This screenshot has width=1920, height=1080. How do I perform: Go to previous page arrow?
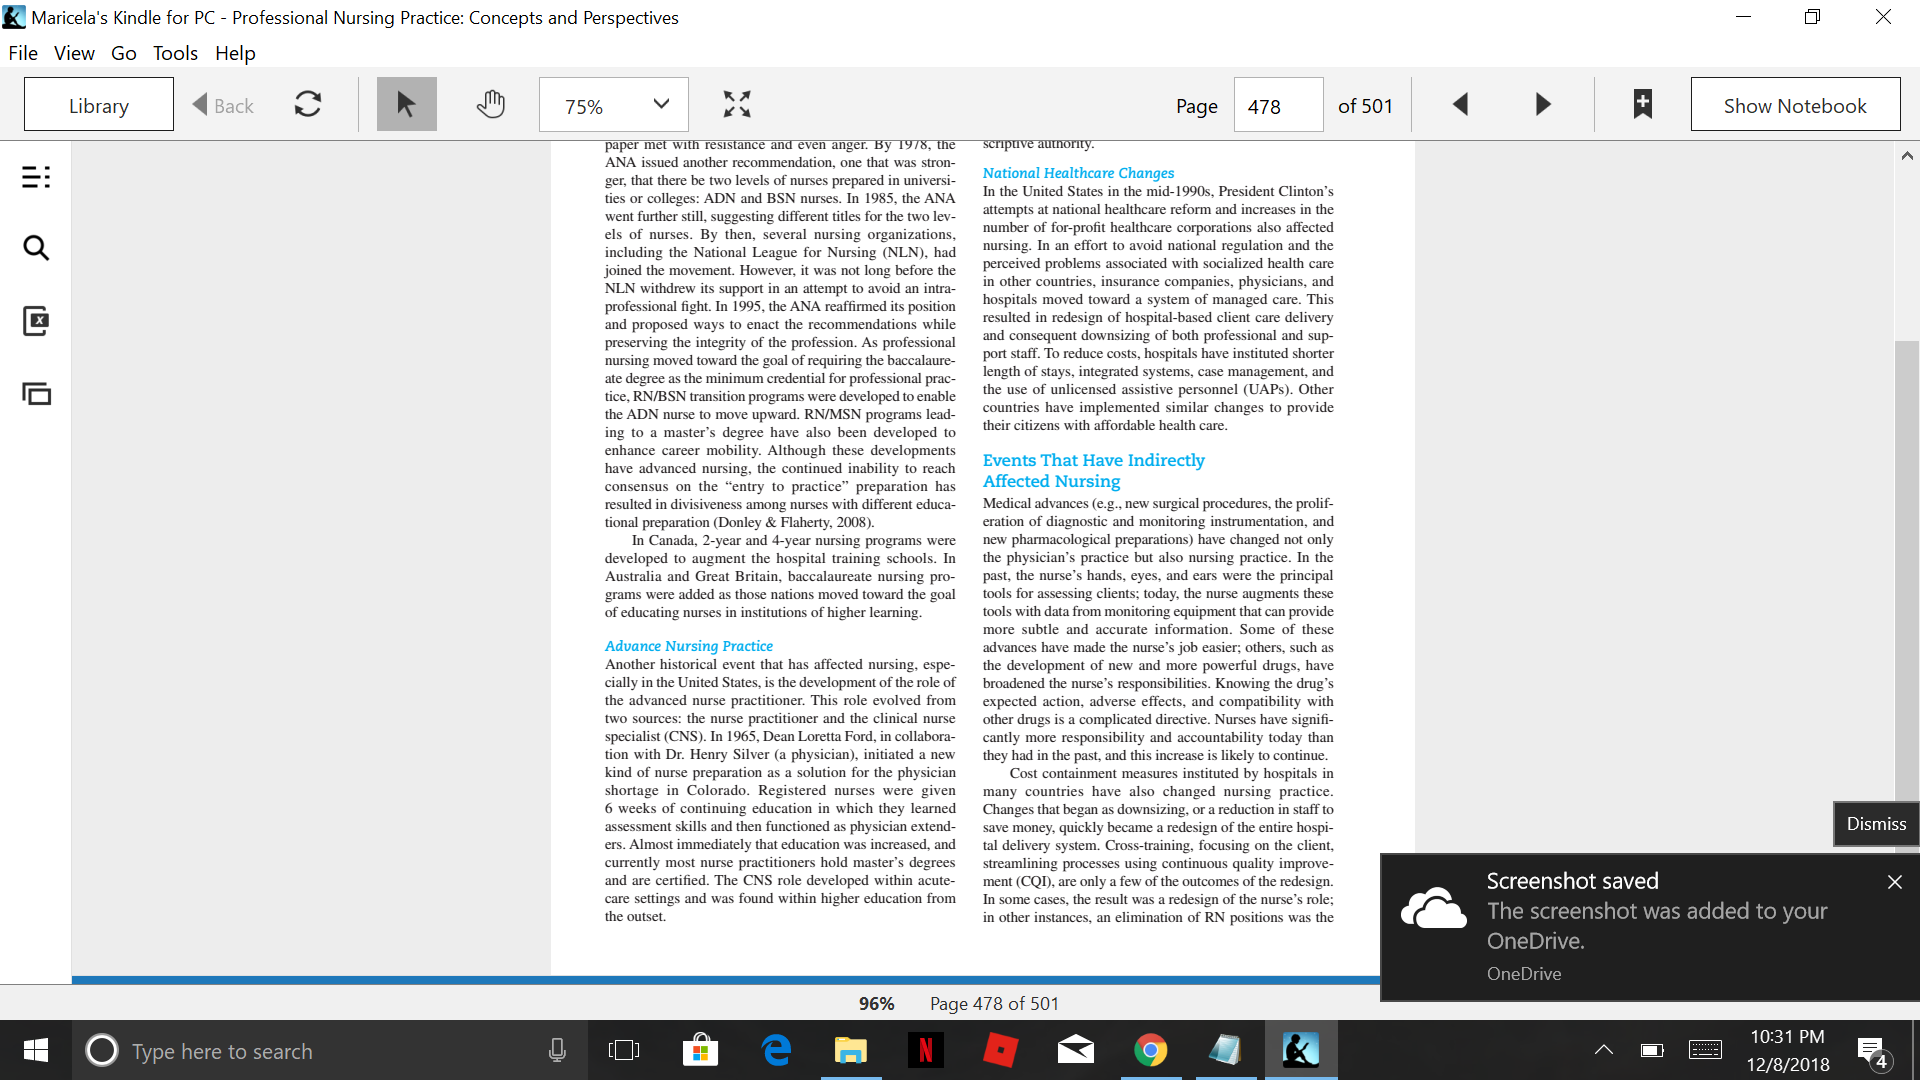[x=1460, y=104]
